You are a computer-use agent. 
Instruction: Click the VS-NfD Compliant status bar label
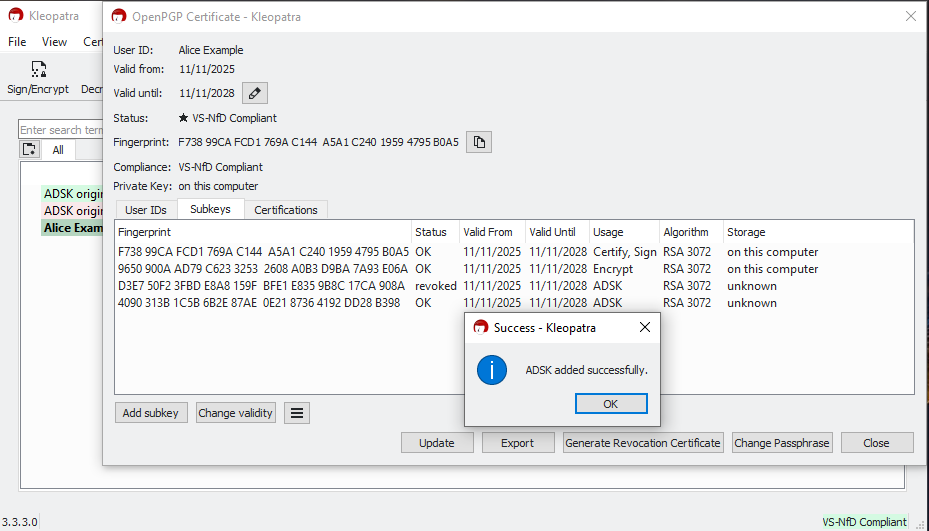pos(864,522)
